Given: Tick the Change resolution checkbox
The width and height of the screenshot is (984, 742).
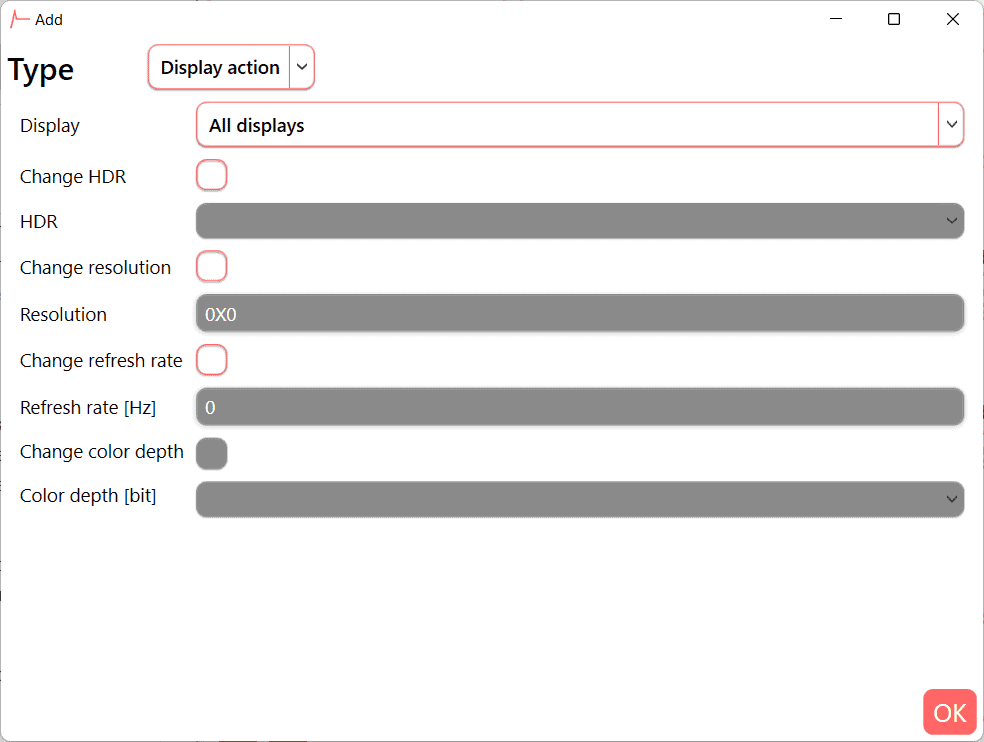Looking at the screenshot, I should (x=211, y=267).
